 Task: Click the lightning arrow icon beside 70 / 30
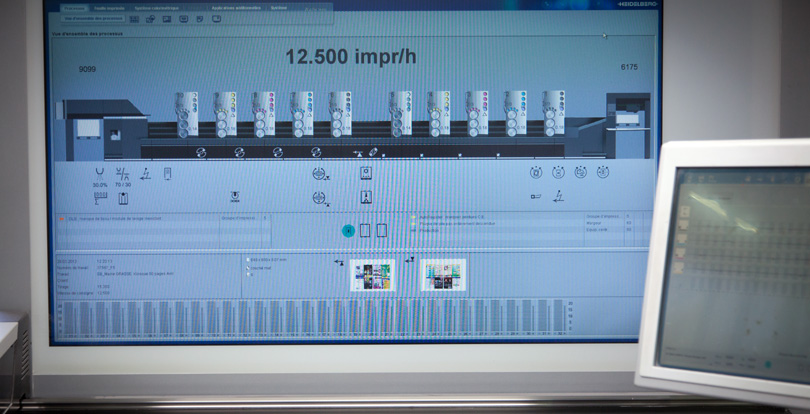pos(145,174)
